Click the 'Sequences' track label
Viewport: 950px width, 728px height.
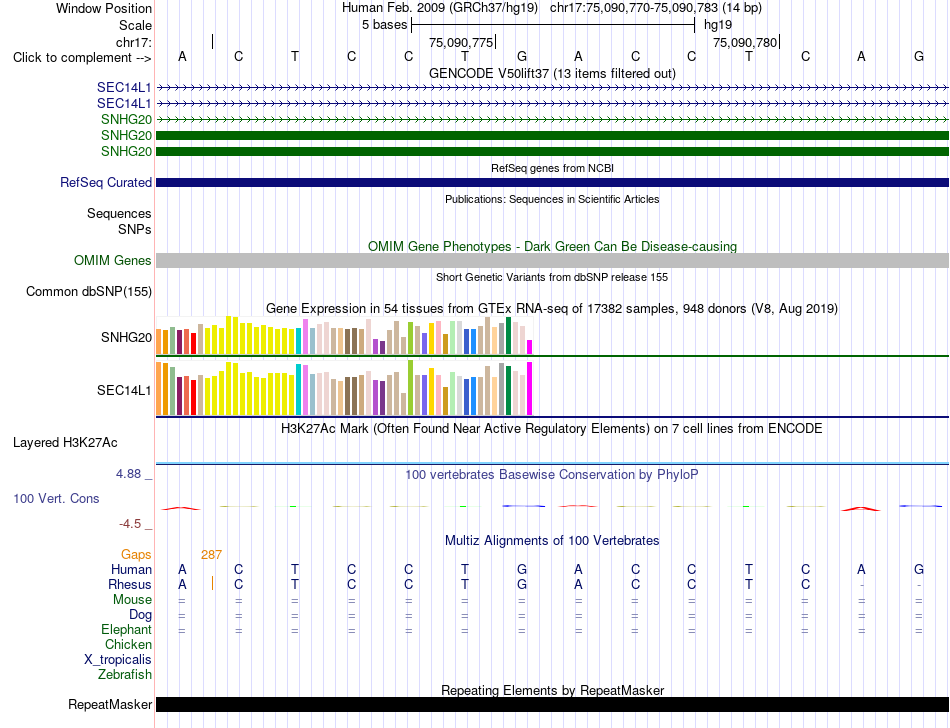119,213
